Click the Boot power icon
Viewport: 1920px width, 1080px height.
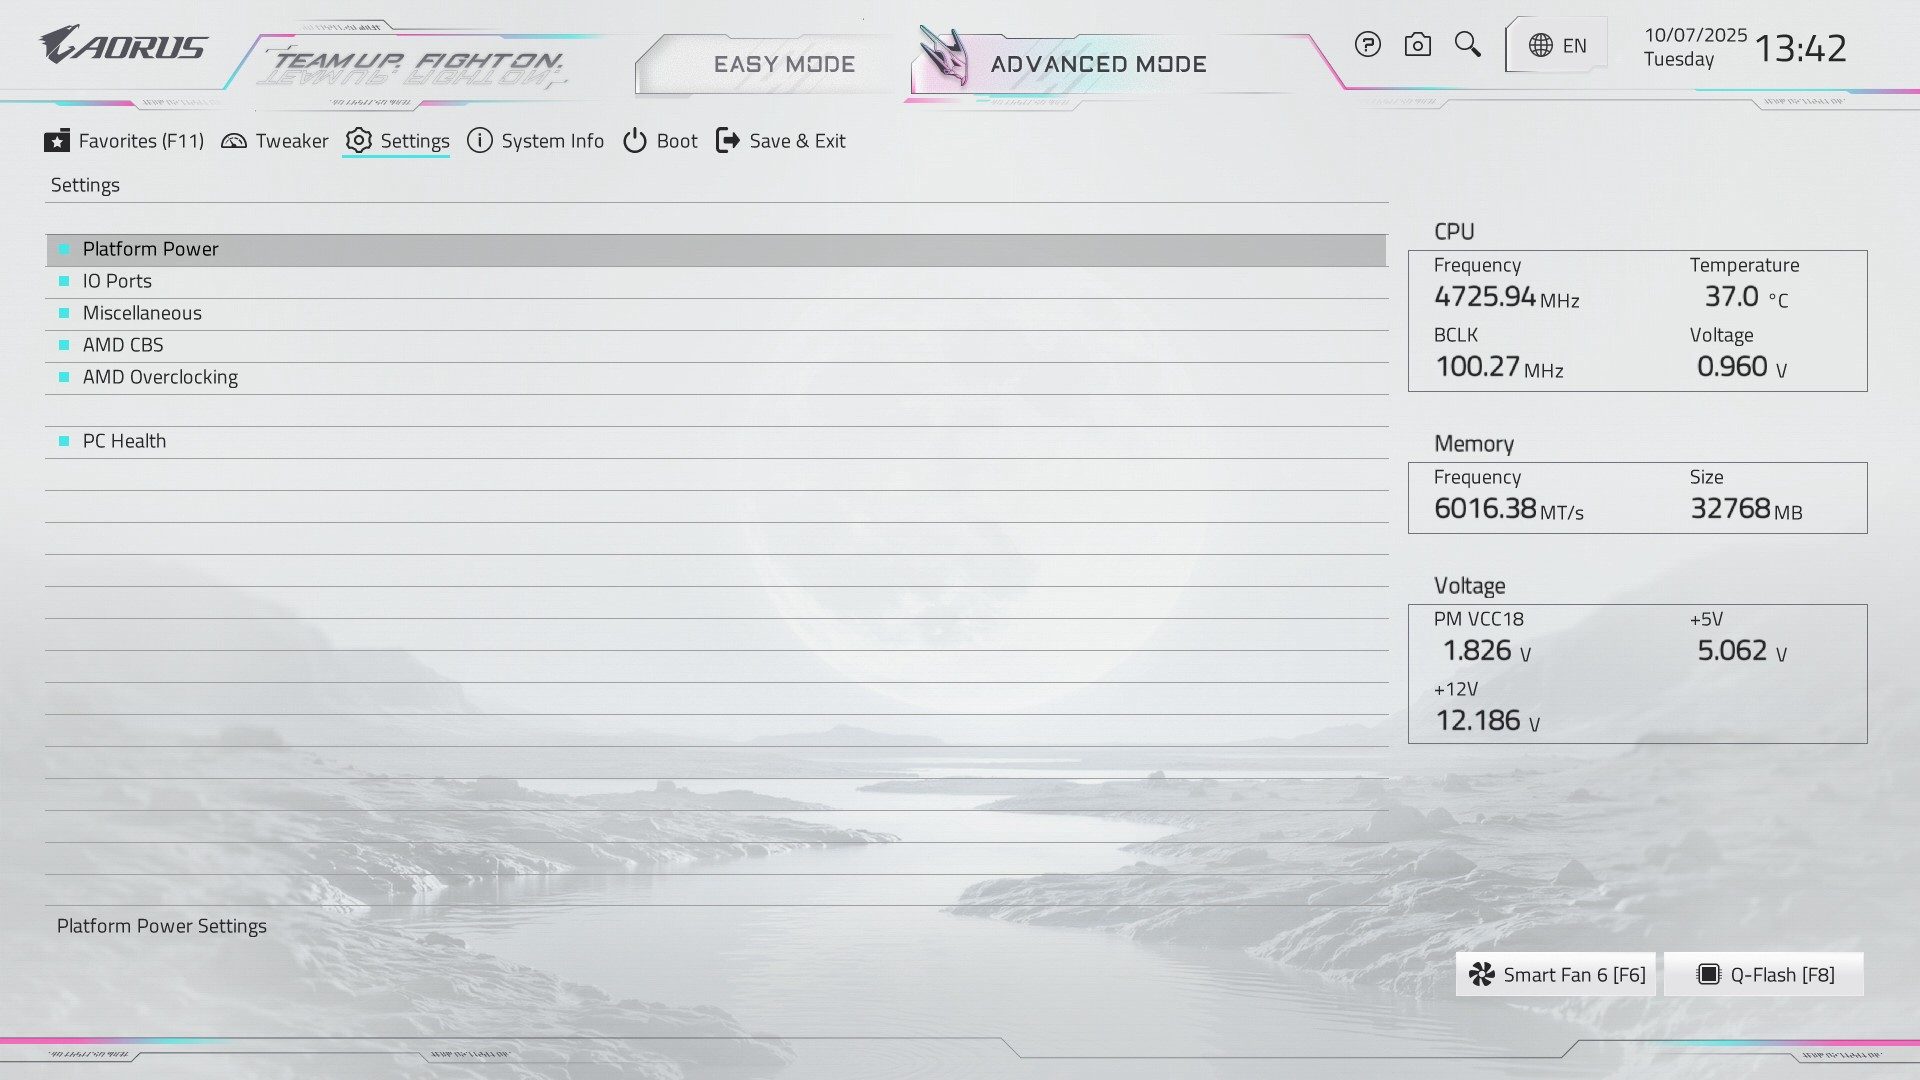point(635,141)
